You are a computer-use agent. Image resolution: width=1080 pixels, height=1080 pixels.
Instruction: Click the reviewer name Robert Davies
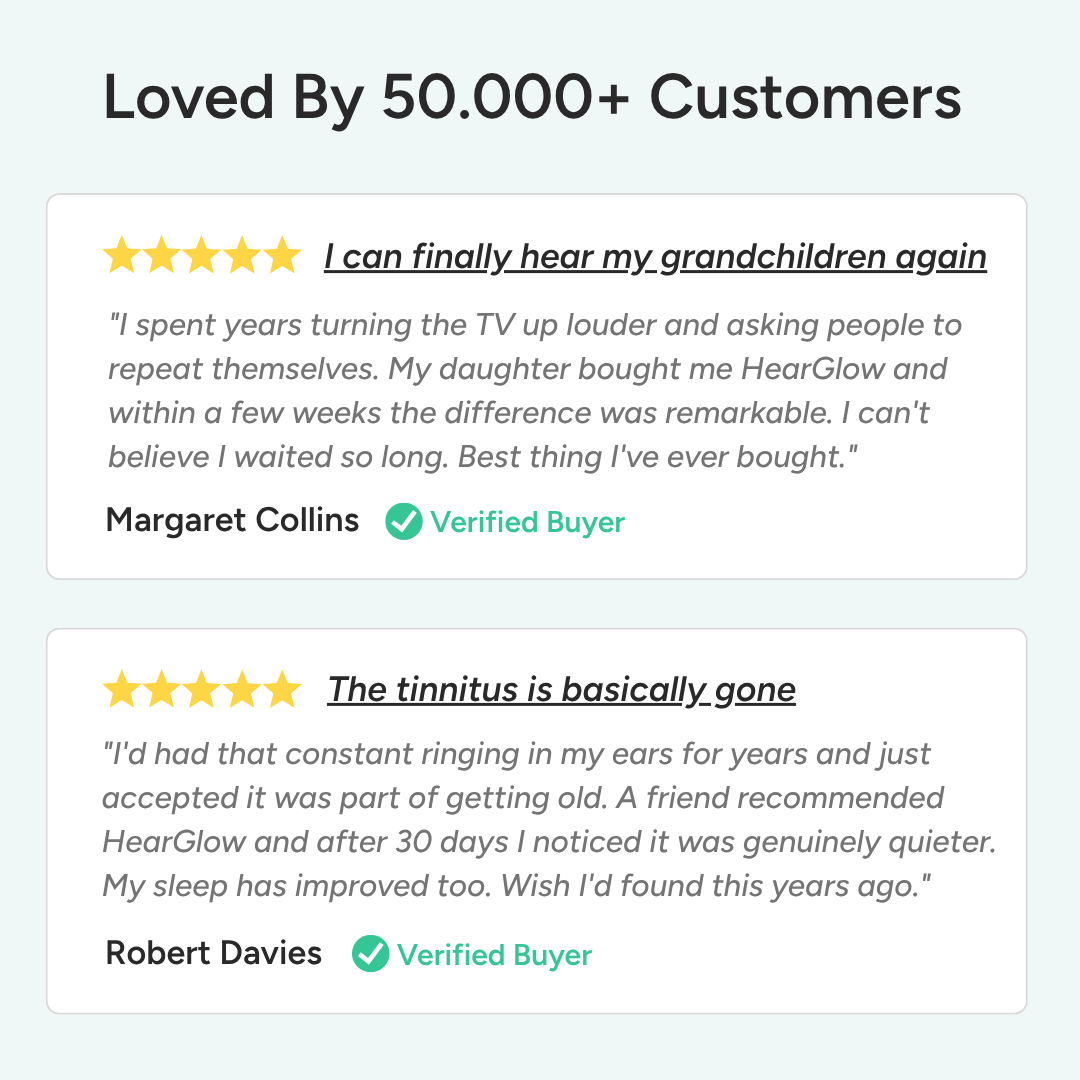click(214, 953)
